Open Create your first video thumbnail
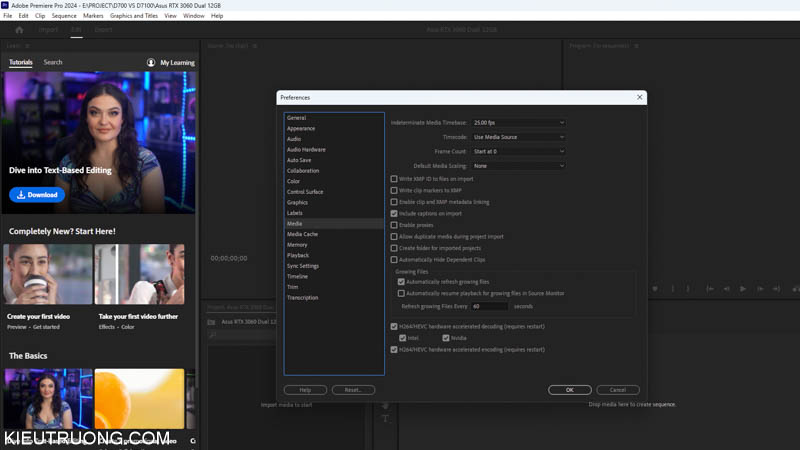 (48, 274)
